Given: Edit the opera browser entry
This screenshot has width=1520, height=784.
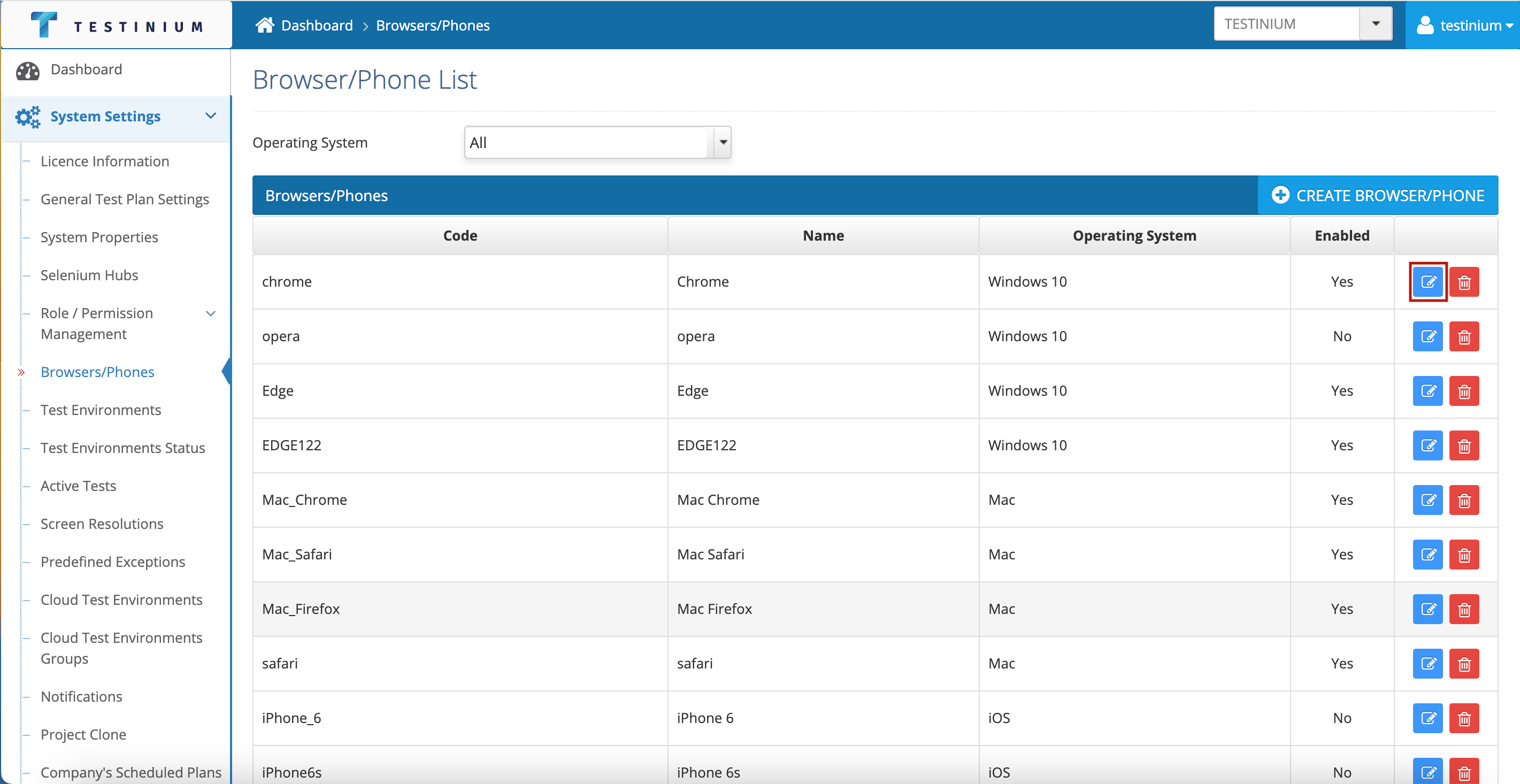Looking at the screenshot, I should point(1428,336).
